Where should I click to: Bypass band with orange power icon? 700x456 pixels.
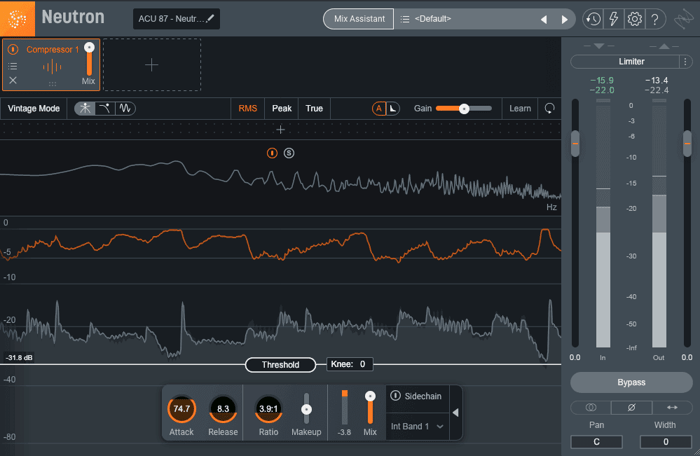coord(272,153)
